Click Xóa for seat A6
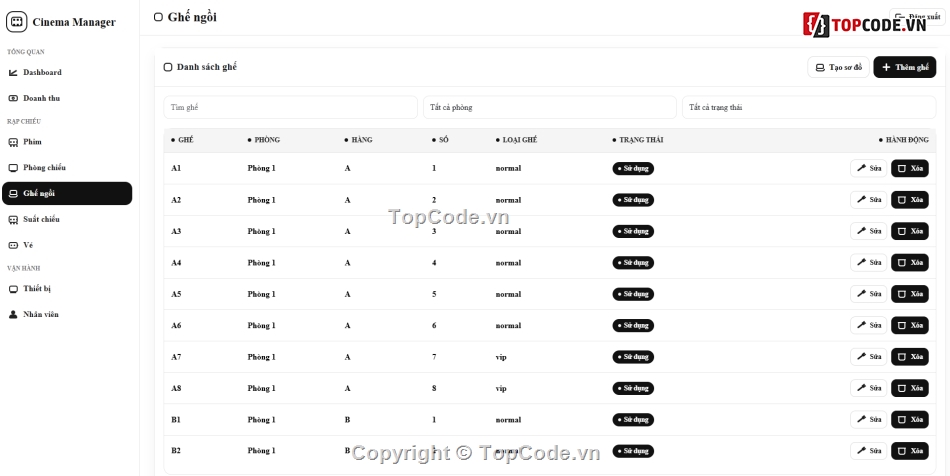The height and width of the screenshot is (476, 950). pyautogui.click(x=909, y=325)
